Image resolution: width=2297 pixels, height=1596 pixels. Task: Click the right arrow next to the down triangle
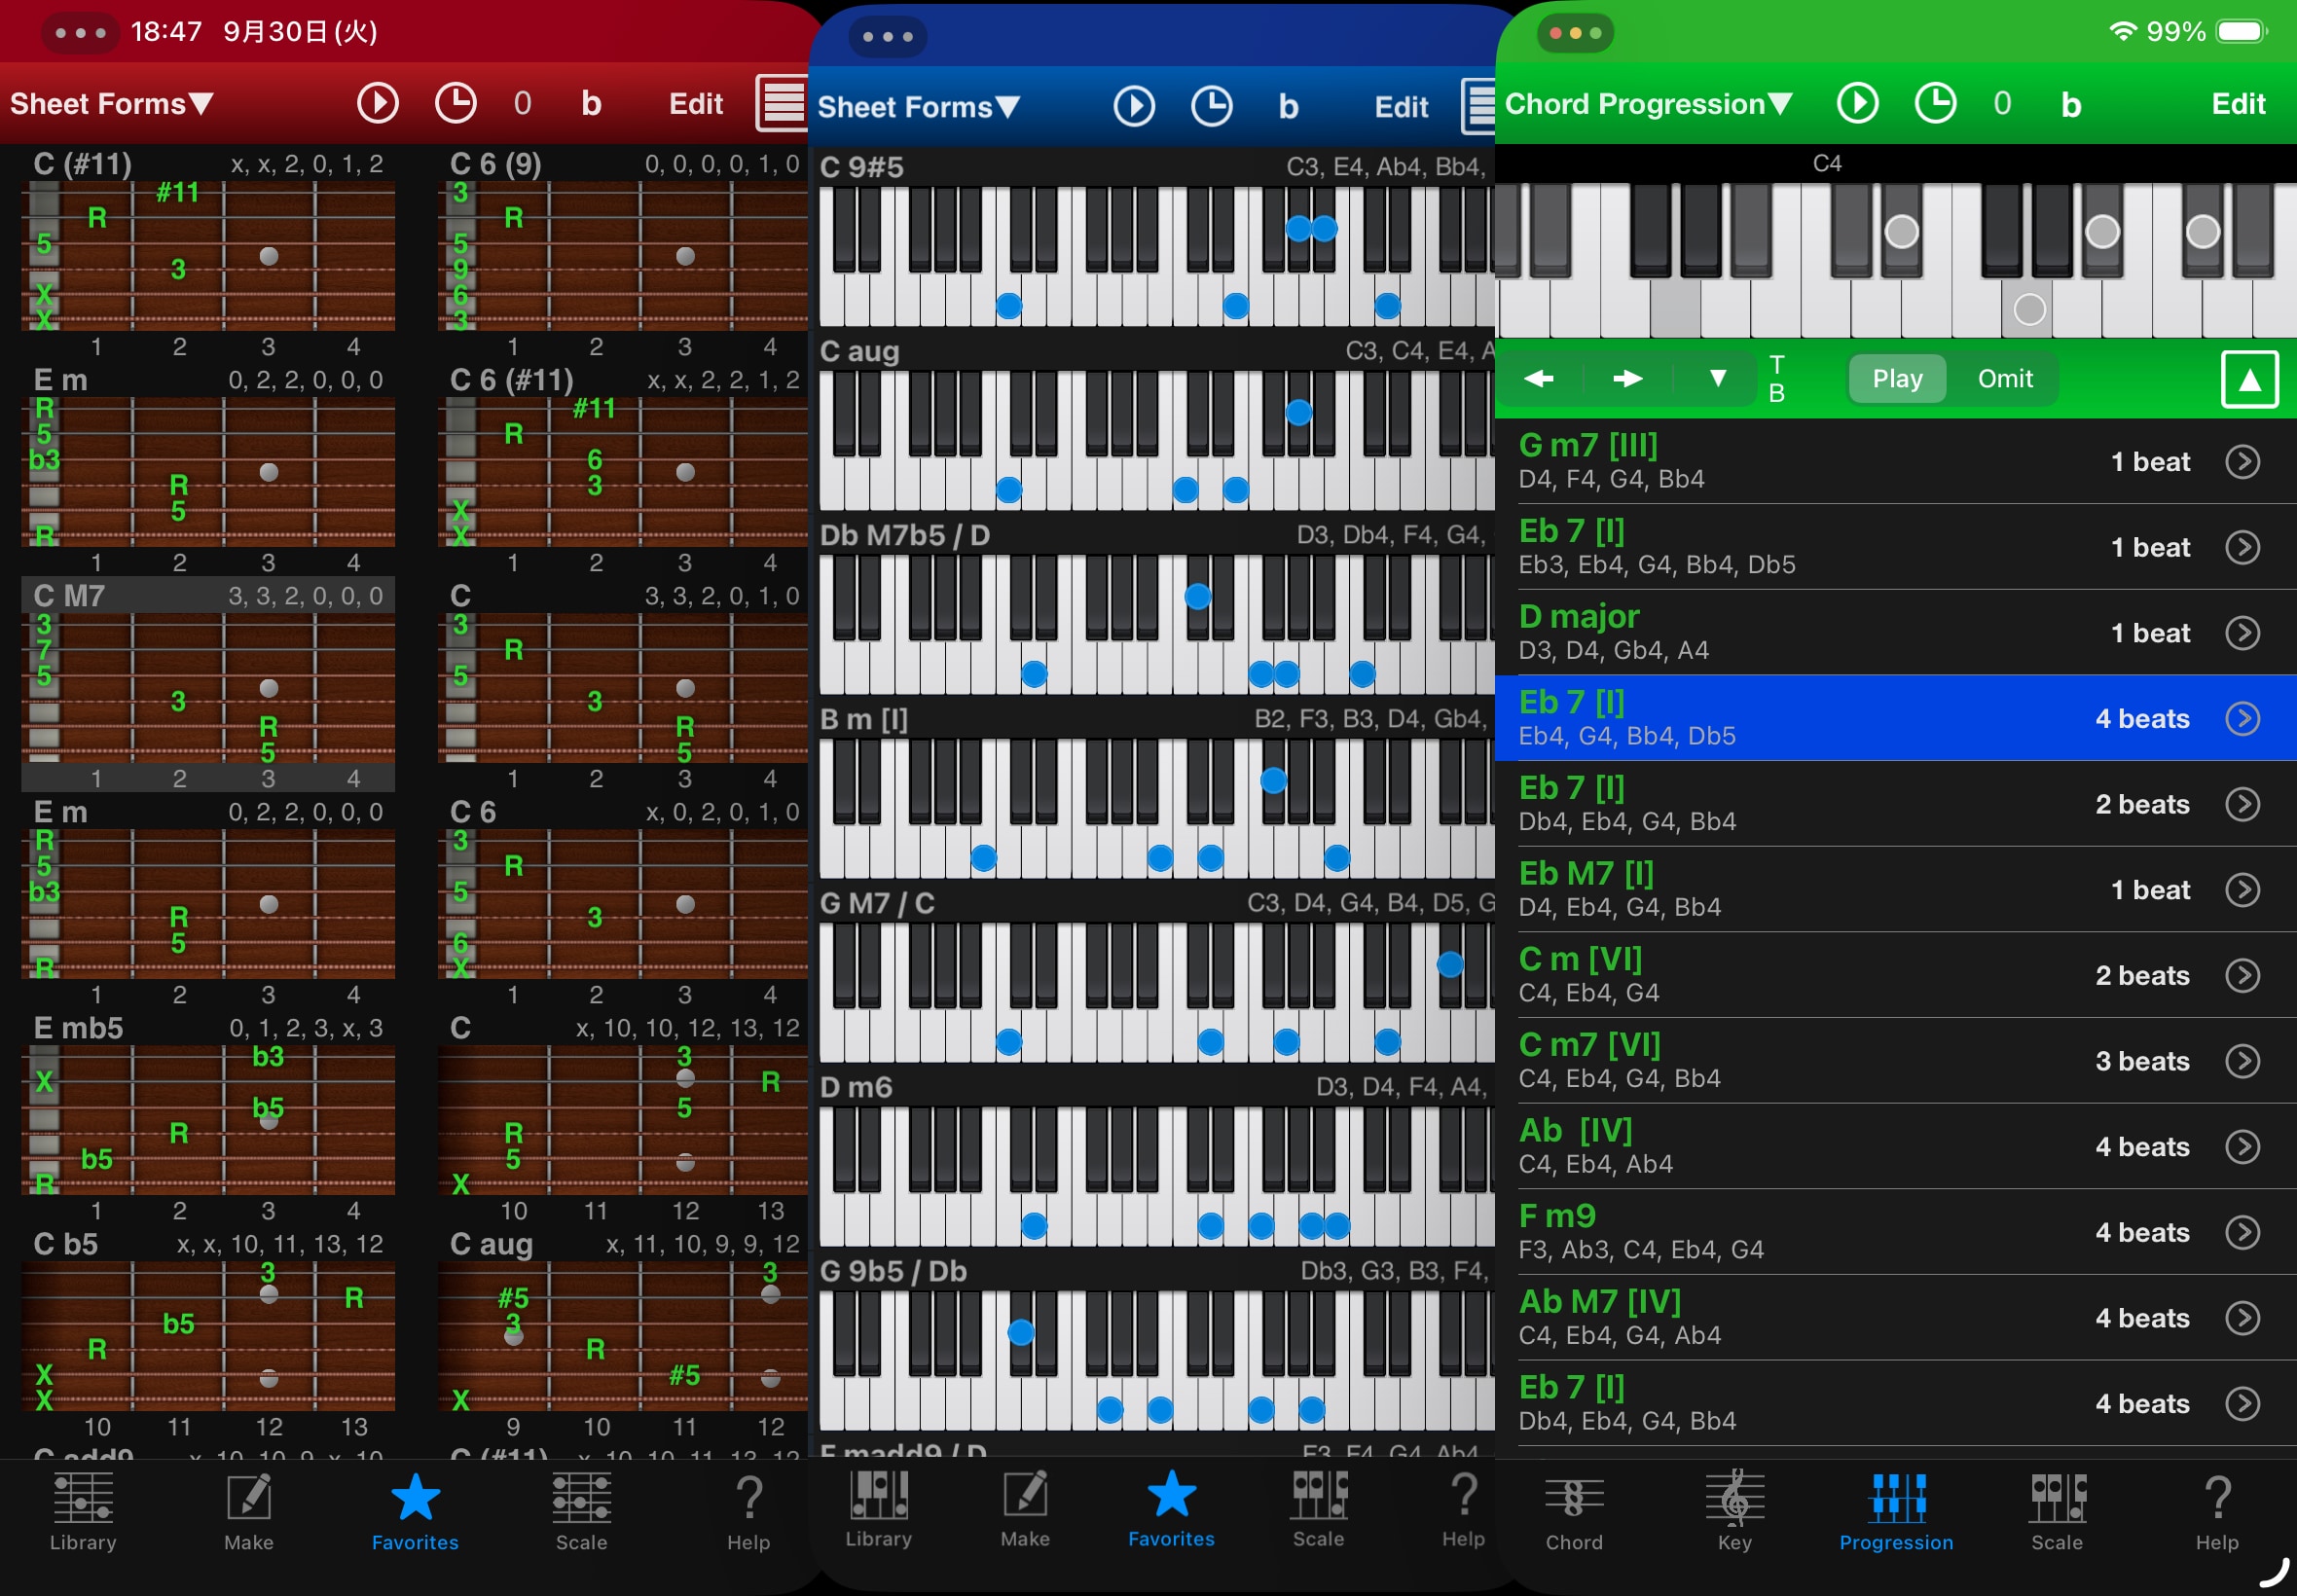click(1627, 378)
